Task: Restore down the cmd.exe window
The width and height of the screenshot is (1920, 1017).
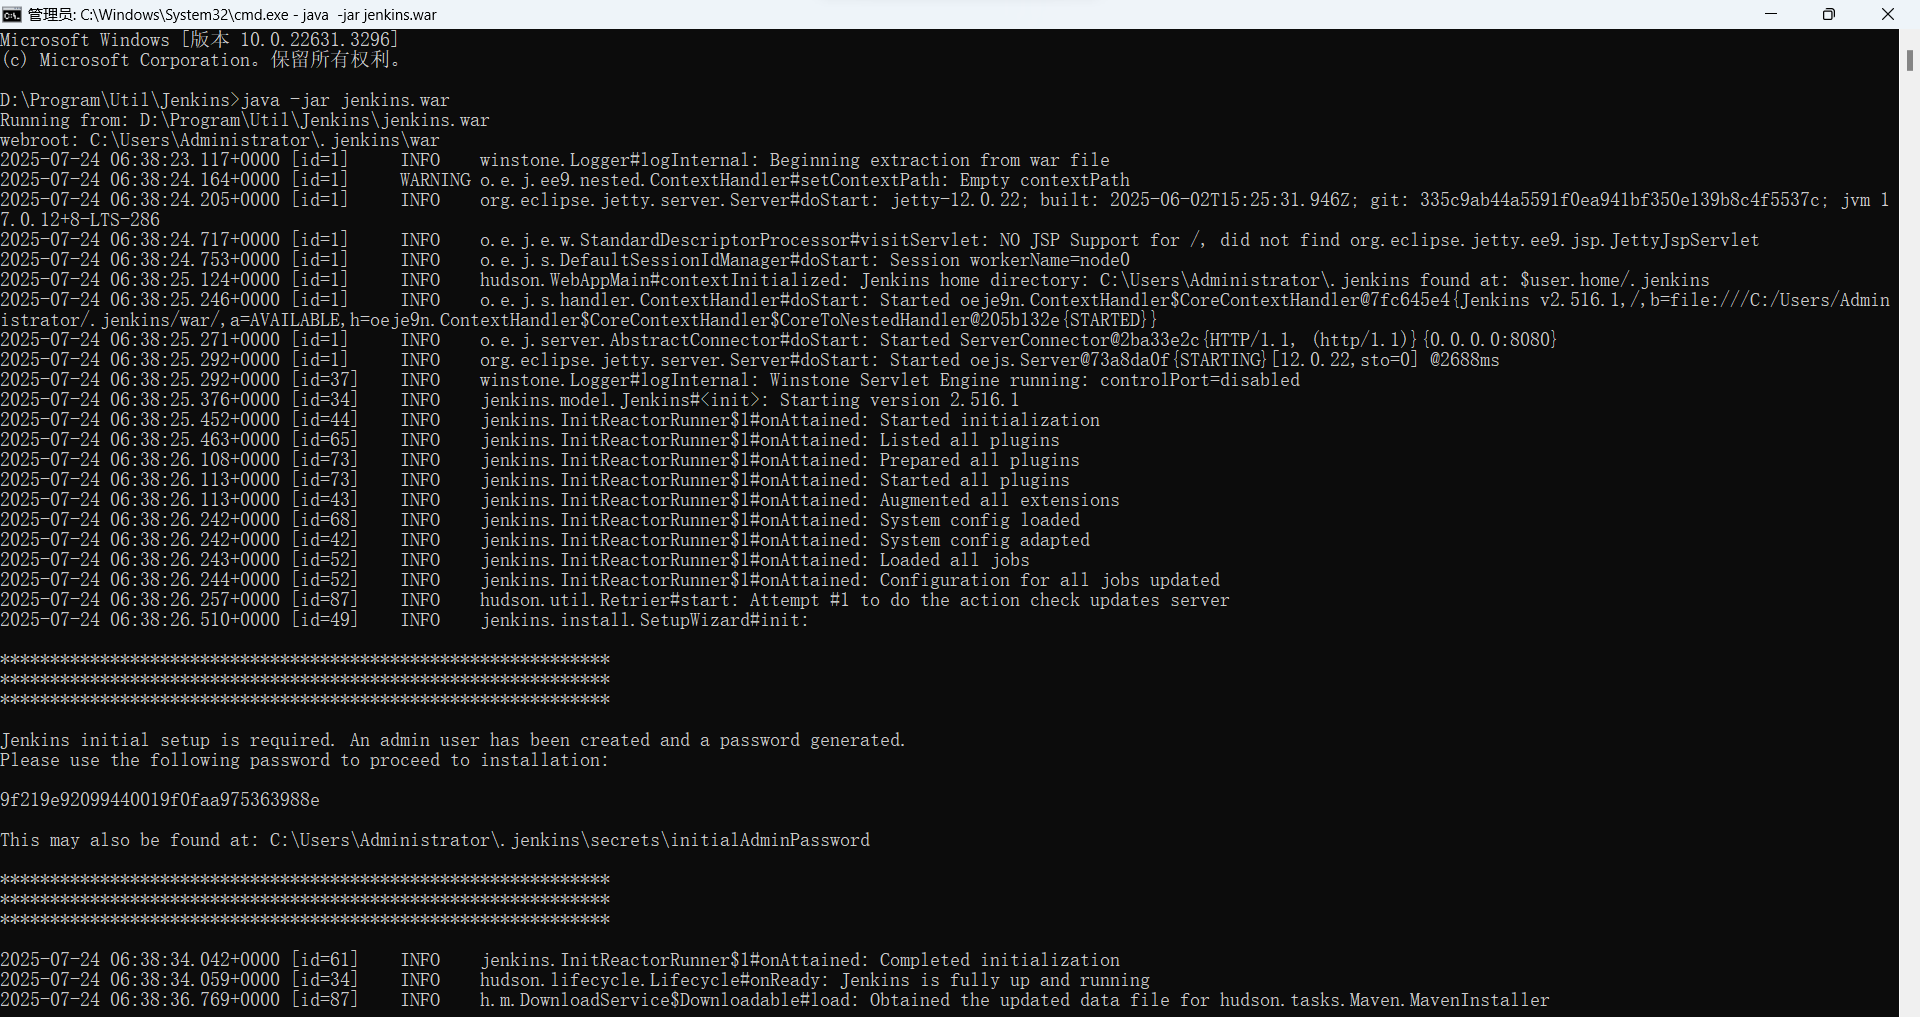Action: (1829, 14)
